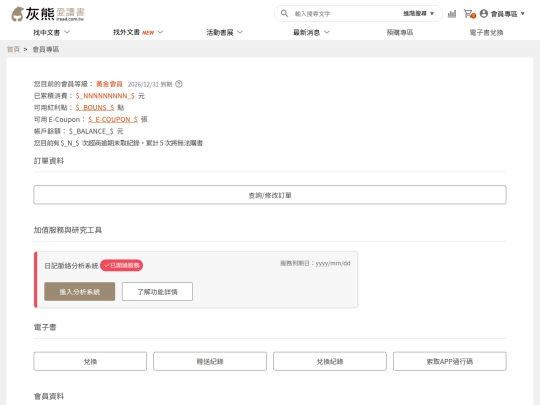Click the 會員專區 breadcrumb text

point(46,49)
